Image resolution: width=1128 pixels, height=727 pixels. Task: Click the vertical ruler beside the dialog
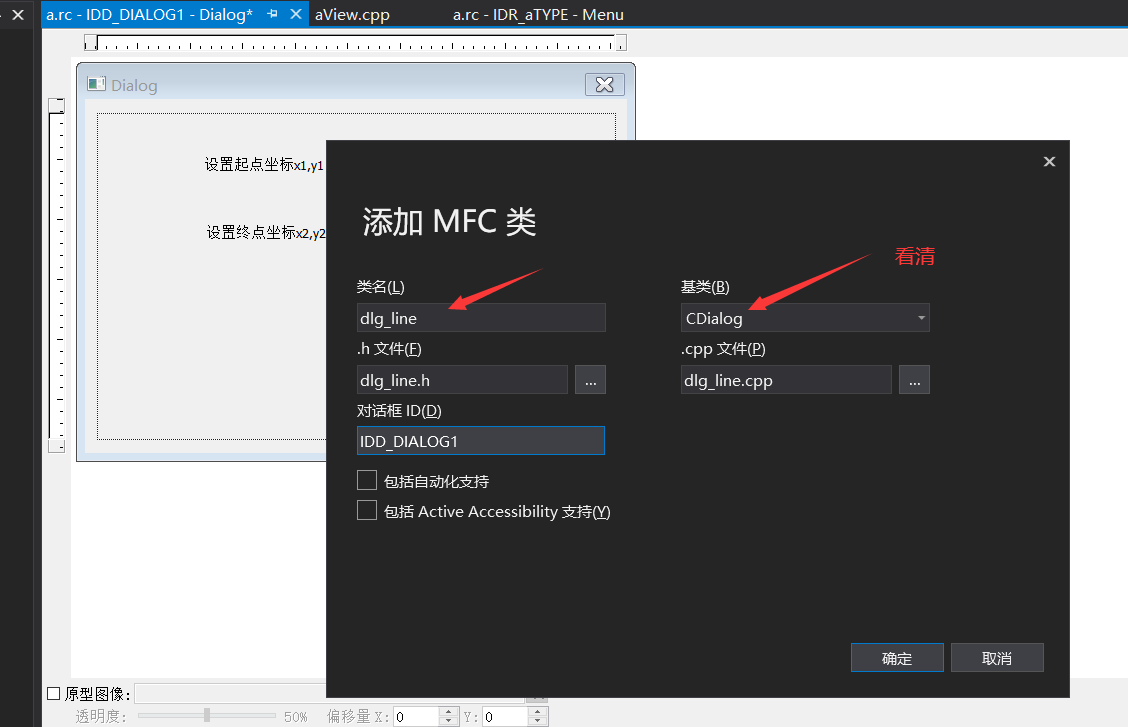tap(56, 275)
